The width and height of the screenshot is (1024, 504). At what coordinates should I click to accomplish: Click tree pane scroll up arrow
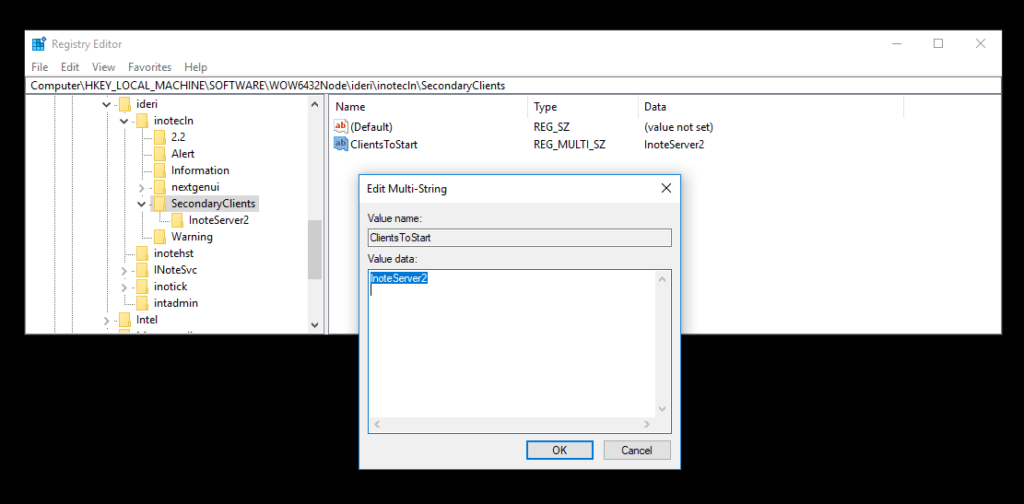[x=315, y=104]
